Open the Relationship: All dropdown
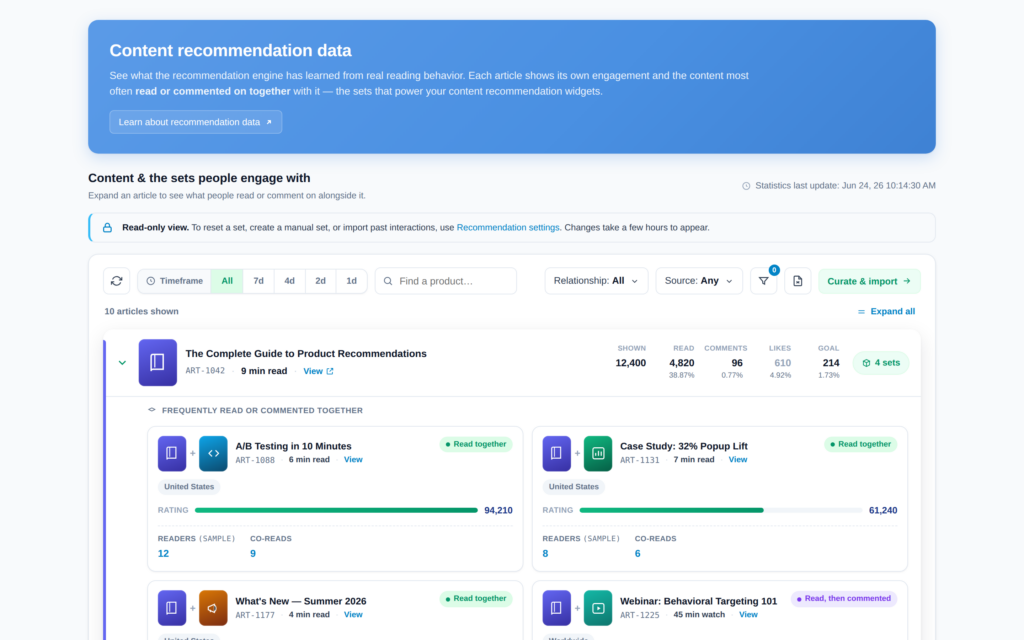Screen dimensions: 1024x640 pyautogui.click(x=596, y=281)
